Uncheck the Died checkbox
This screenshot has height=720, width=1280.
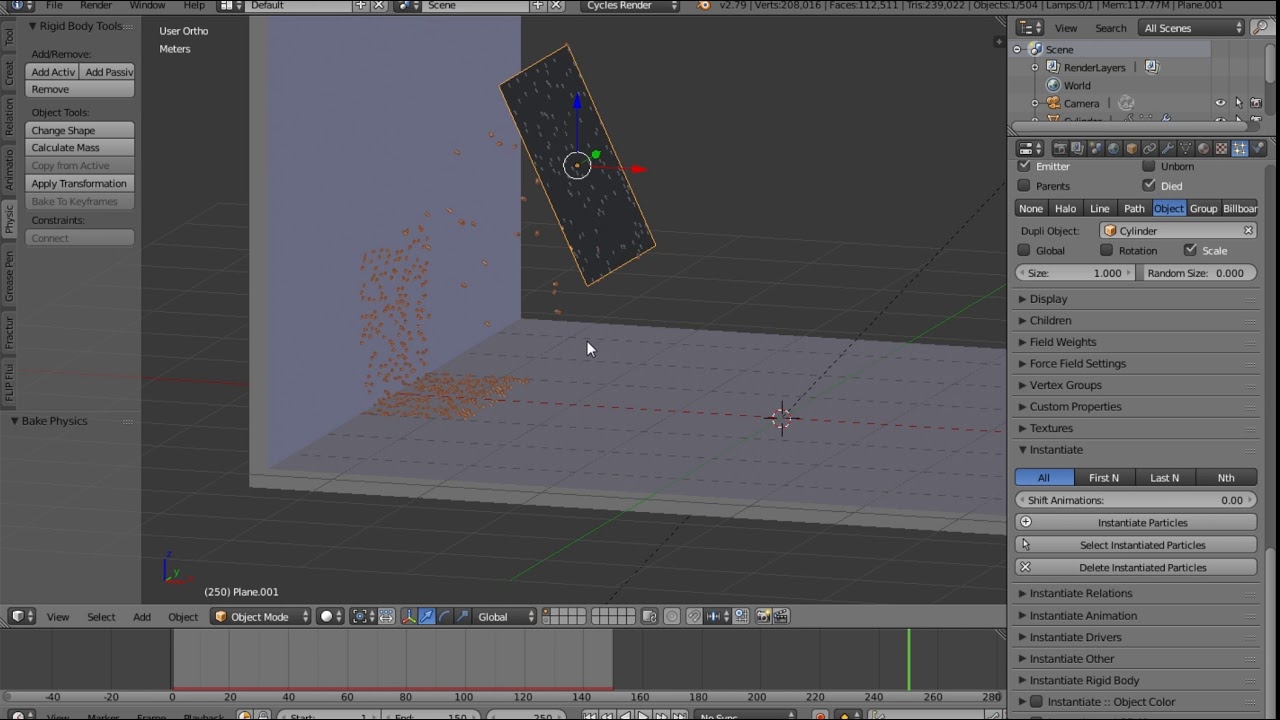pyautogui.click(x=1149, y=186)
